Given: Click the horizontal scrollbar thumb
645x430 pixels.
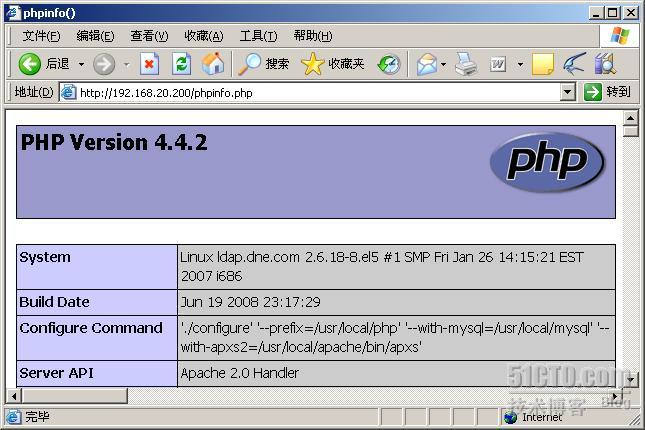Looking at the screenshot, I should (75, 396).
